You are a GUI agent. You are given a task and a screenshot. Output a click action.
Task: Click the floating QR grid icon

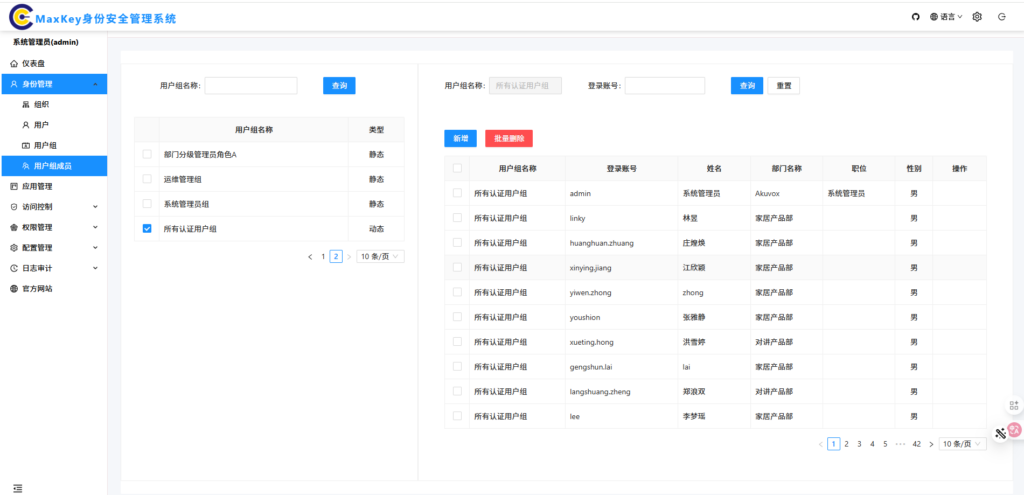(1013, 405)
